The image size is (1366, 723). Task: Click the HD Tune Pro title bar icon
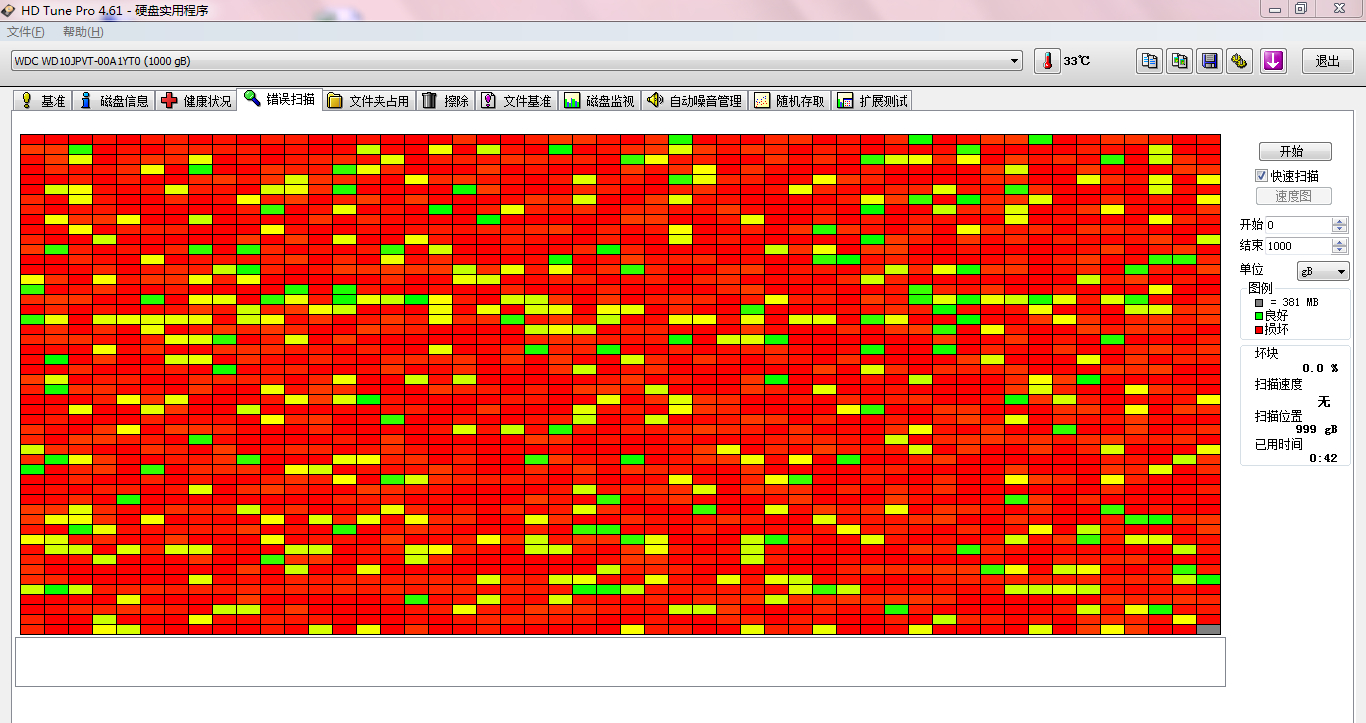9,9
